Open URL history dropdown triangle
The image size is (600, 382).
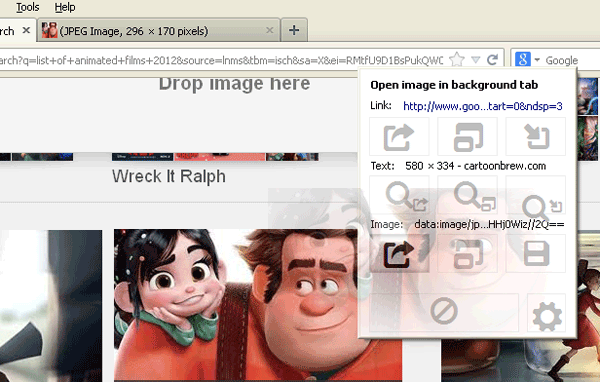pos(475,60)
